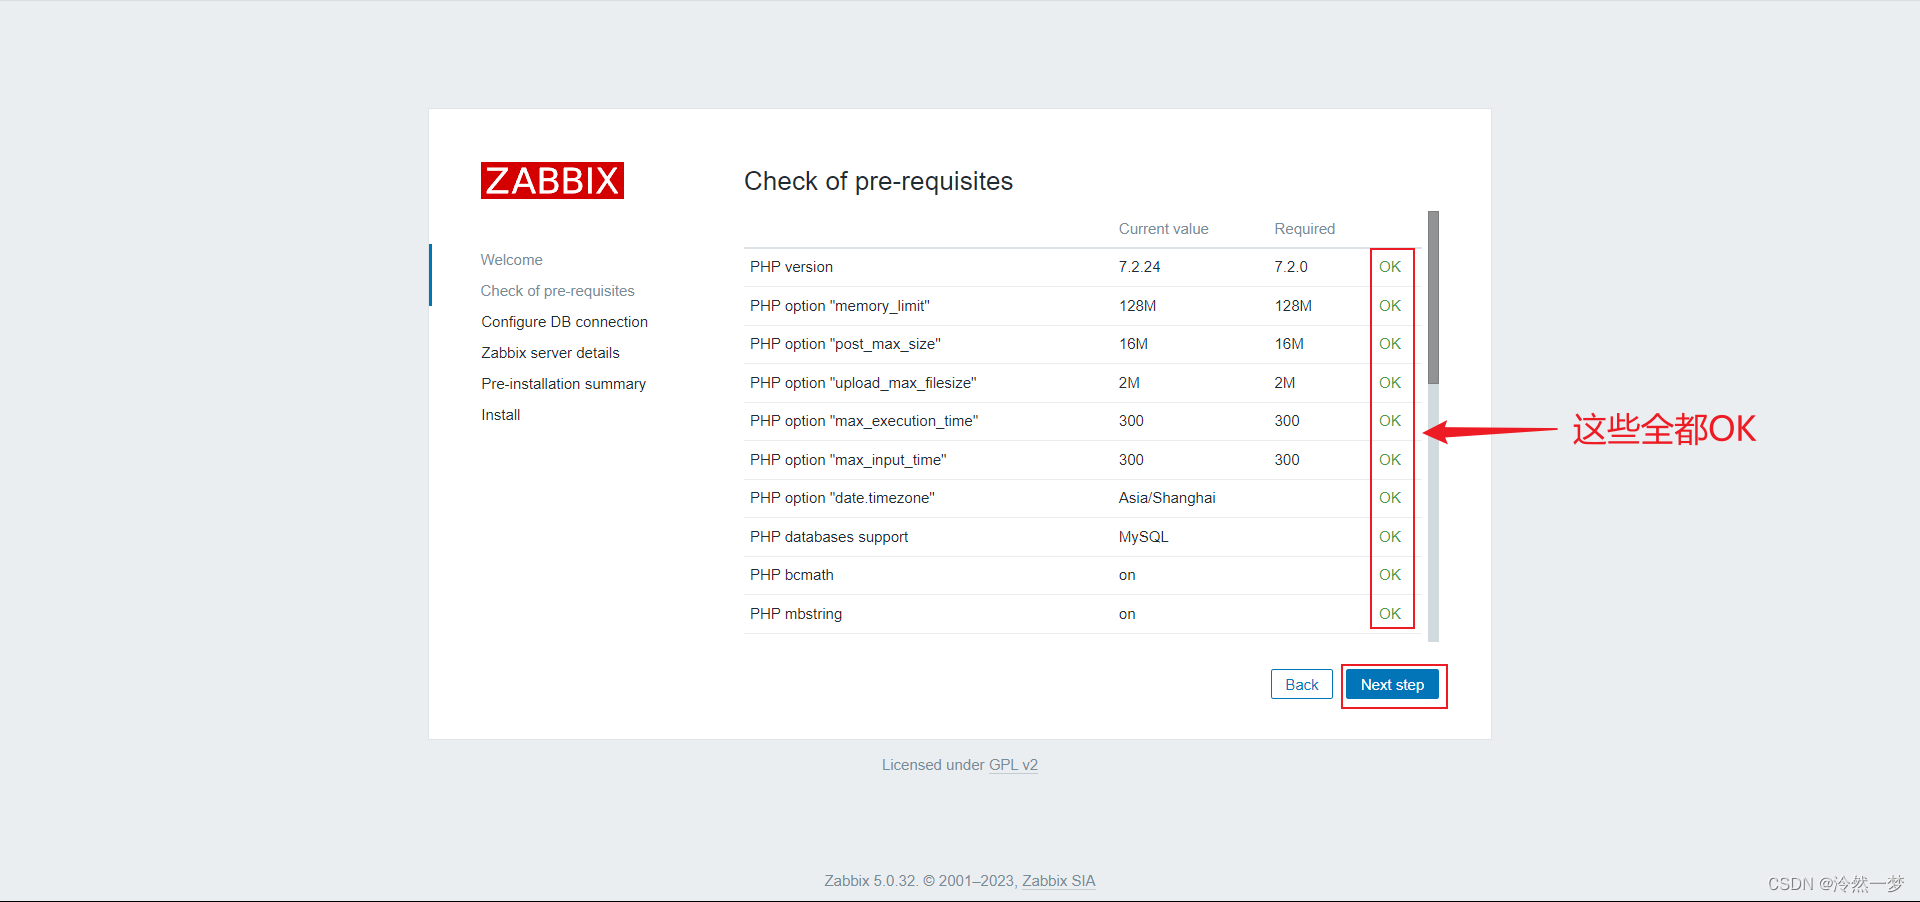This screenshot has width=1920, height=902.
Task: Click the pre-requisites list scrollbar thumb
Action: coord(1433,297)
